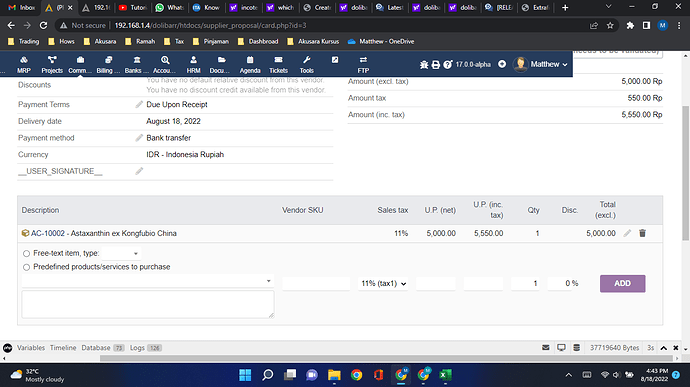The image size is (690, 387).
Task: Open the MRP module menu
Action: [24, 64]
